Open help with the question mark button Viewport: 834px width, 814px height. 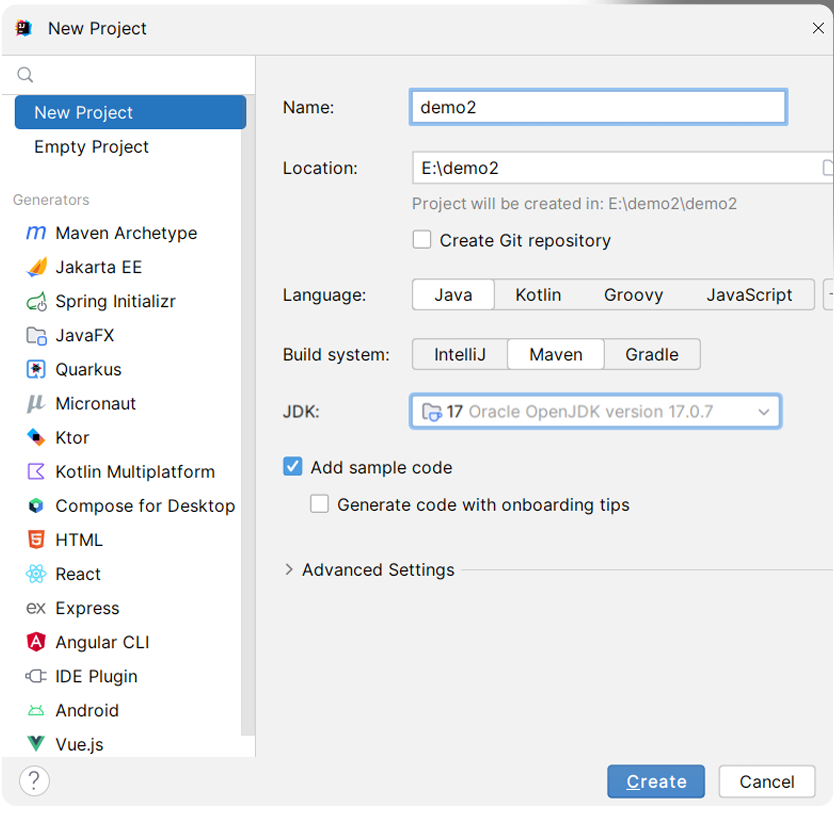pos(35,781)
